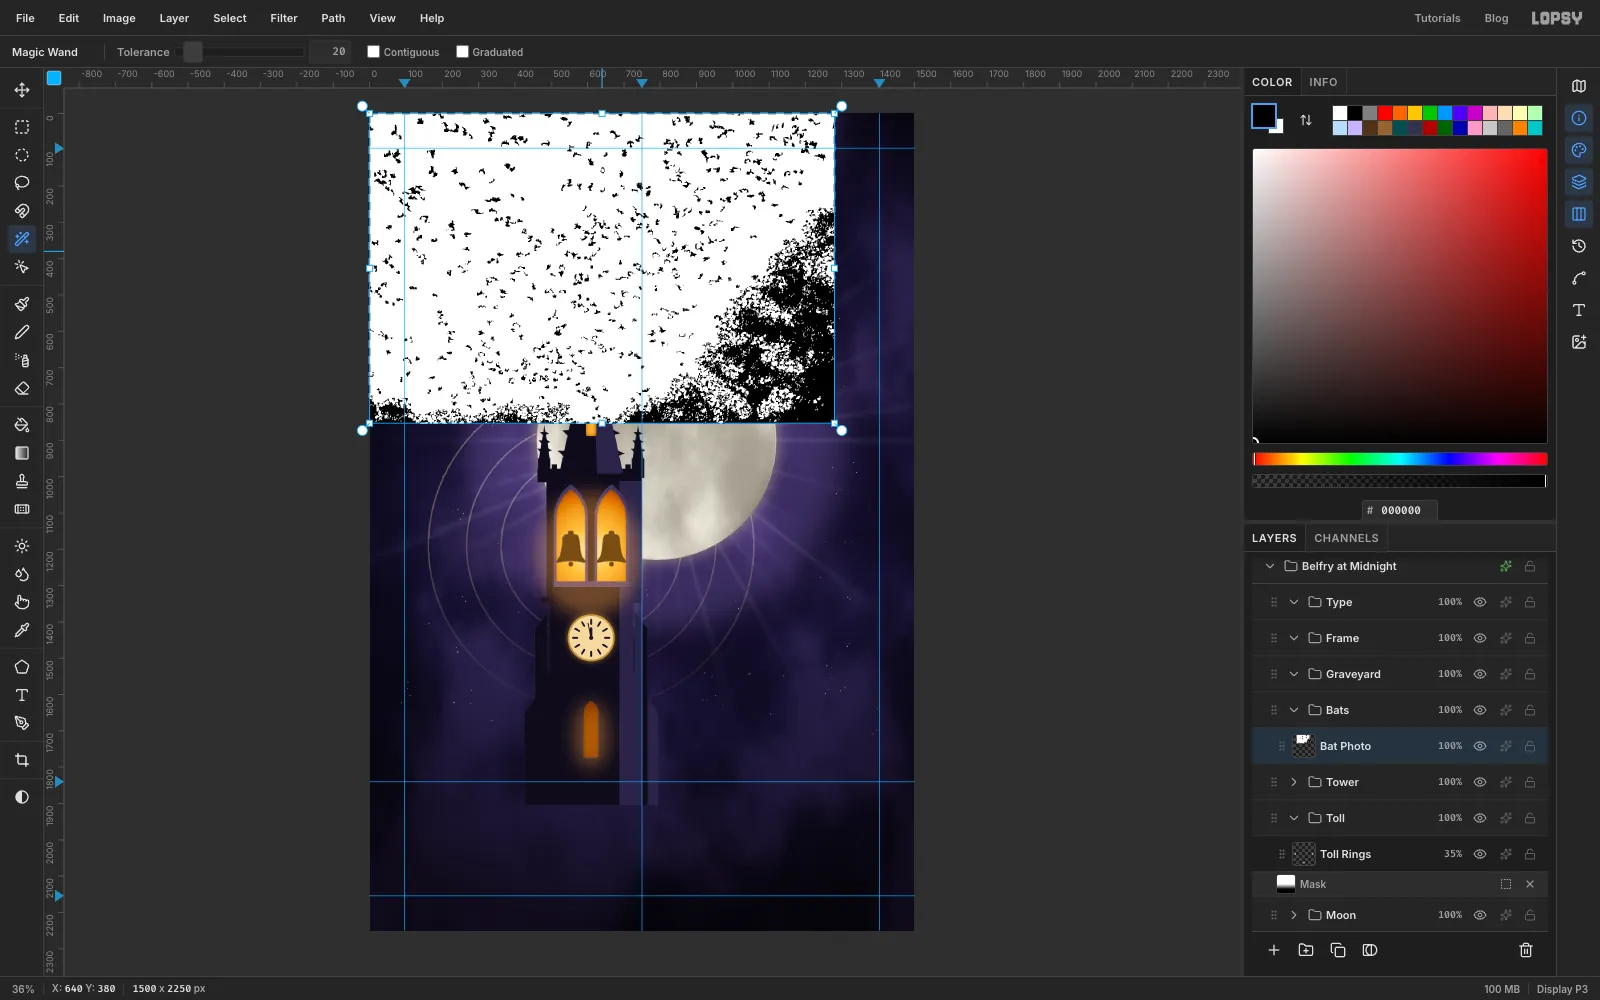Select the Paint Bucket tool
The image size is (1600, 1000).
click(x=22, y=425)
